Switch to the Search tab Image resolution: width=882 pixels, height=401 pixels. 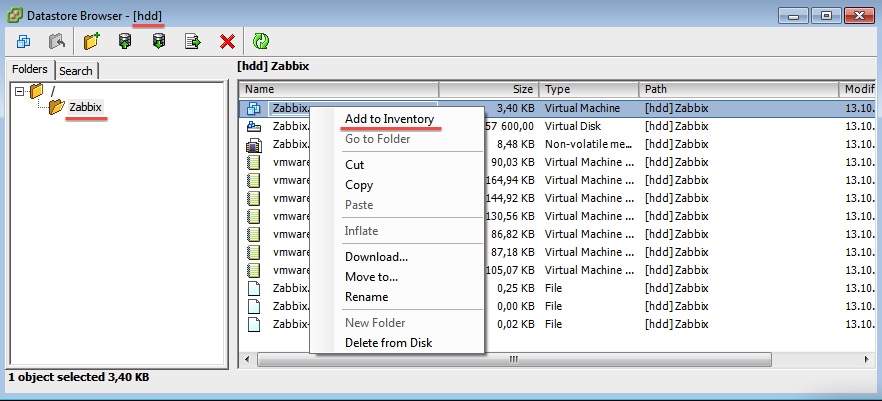(x=75, y=70)
